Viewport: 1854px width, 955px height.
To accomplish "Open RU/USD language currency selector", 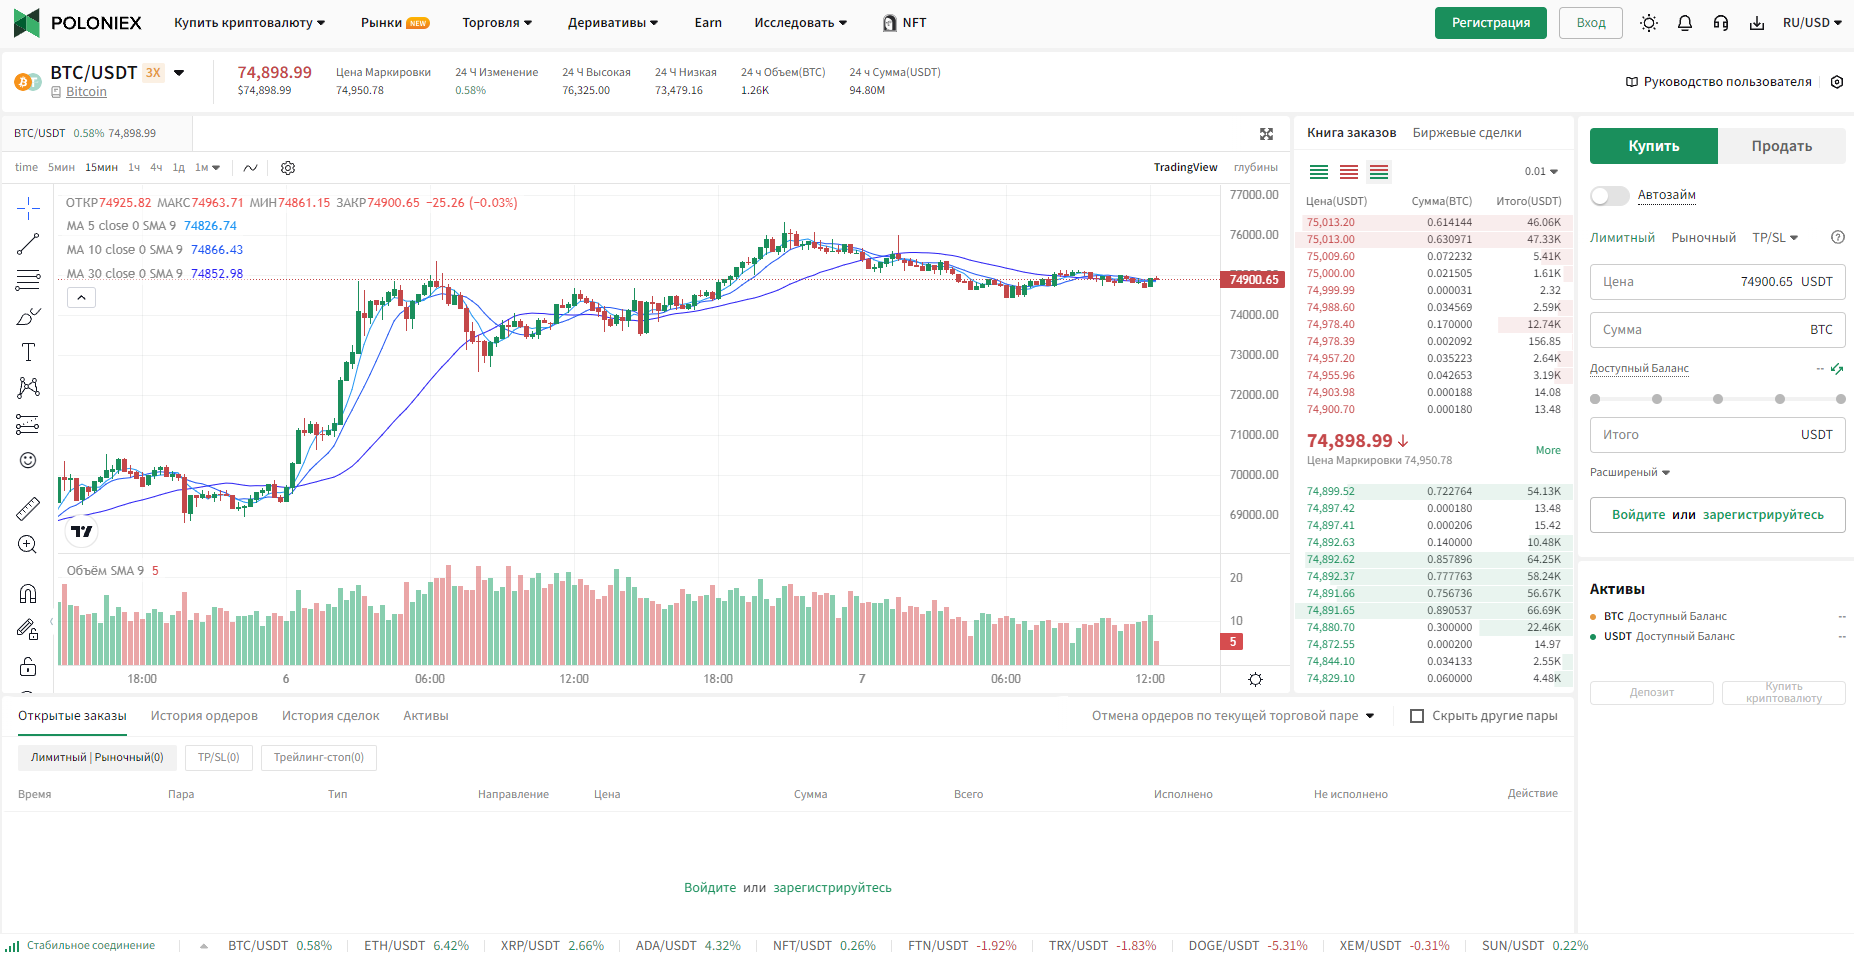I will click(x=1812, y=23).
